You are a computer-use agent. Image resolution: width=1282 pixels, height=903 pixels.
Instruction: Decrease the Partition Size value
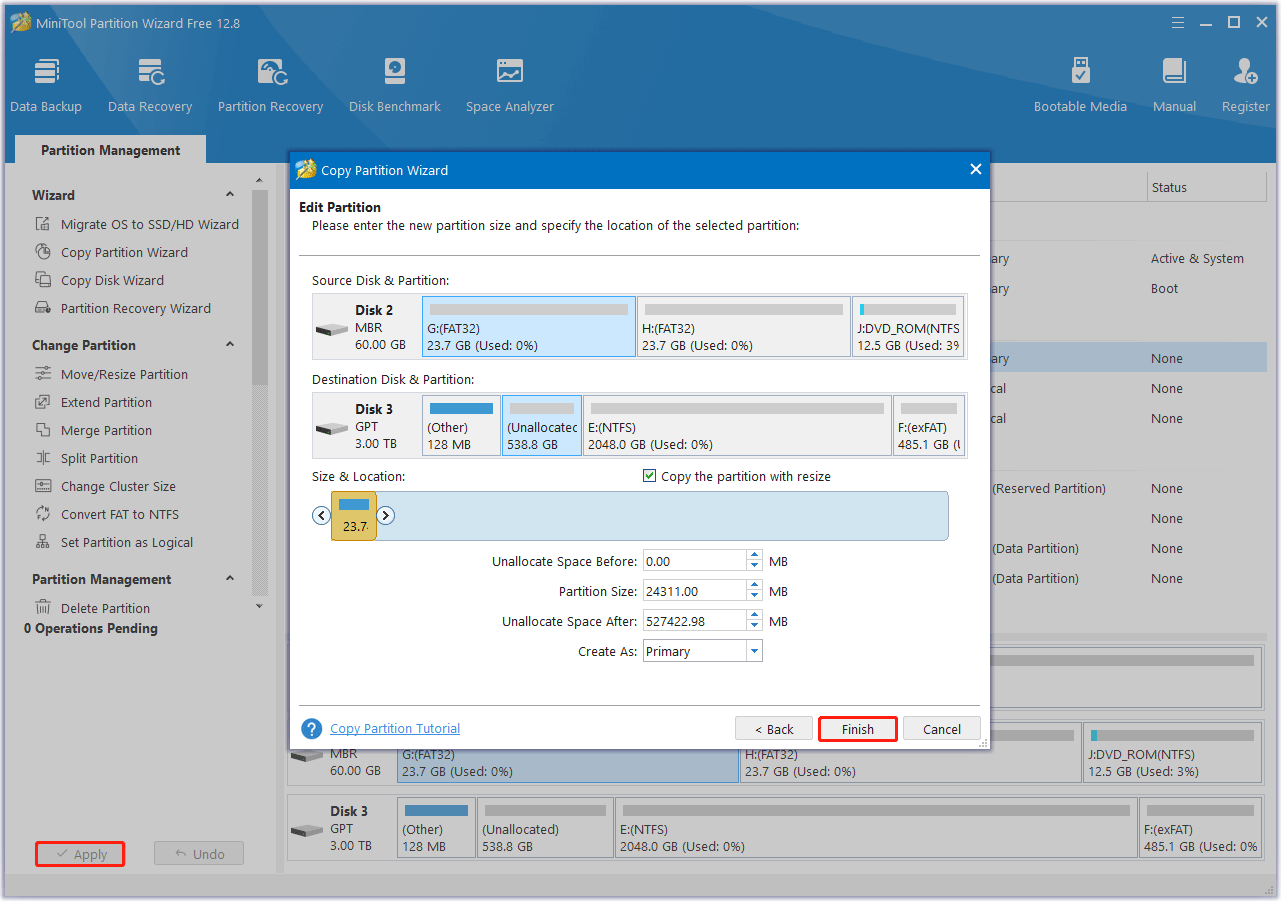(x=754, y=597)
